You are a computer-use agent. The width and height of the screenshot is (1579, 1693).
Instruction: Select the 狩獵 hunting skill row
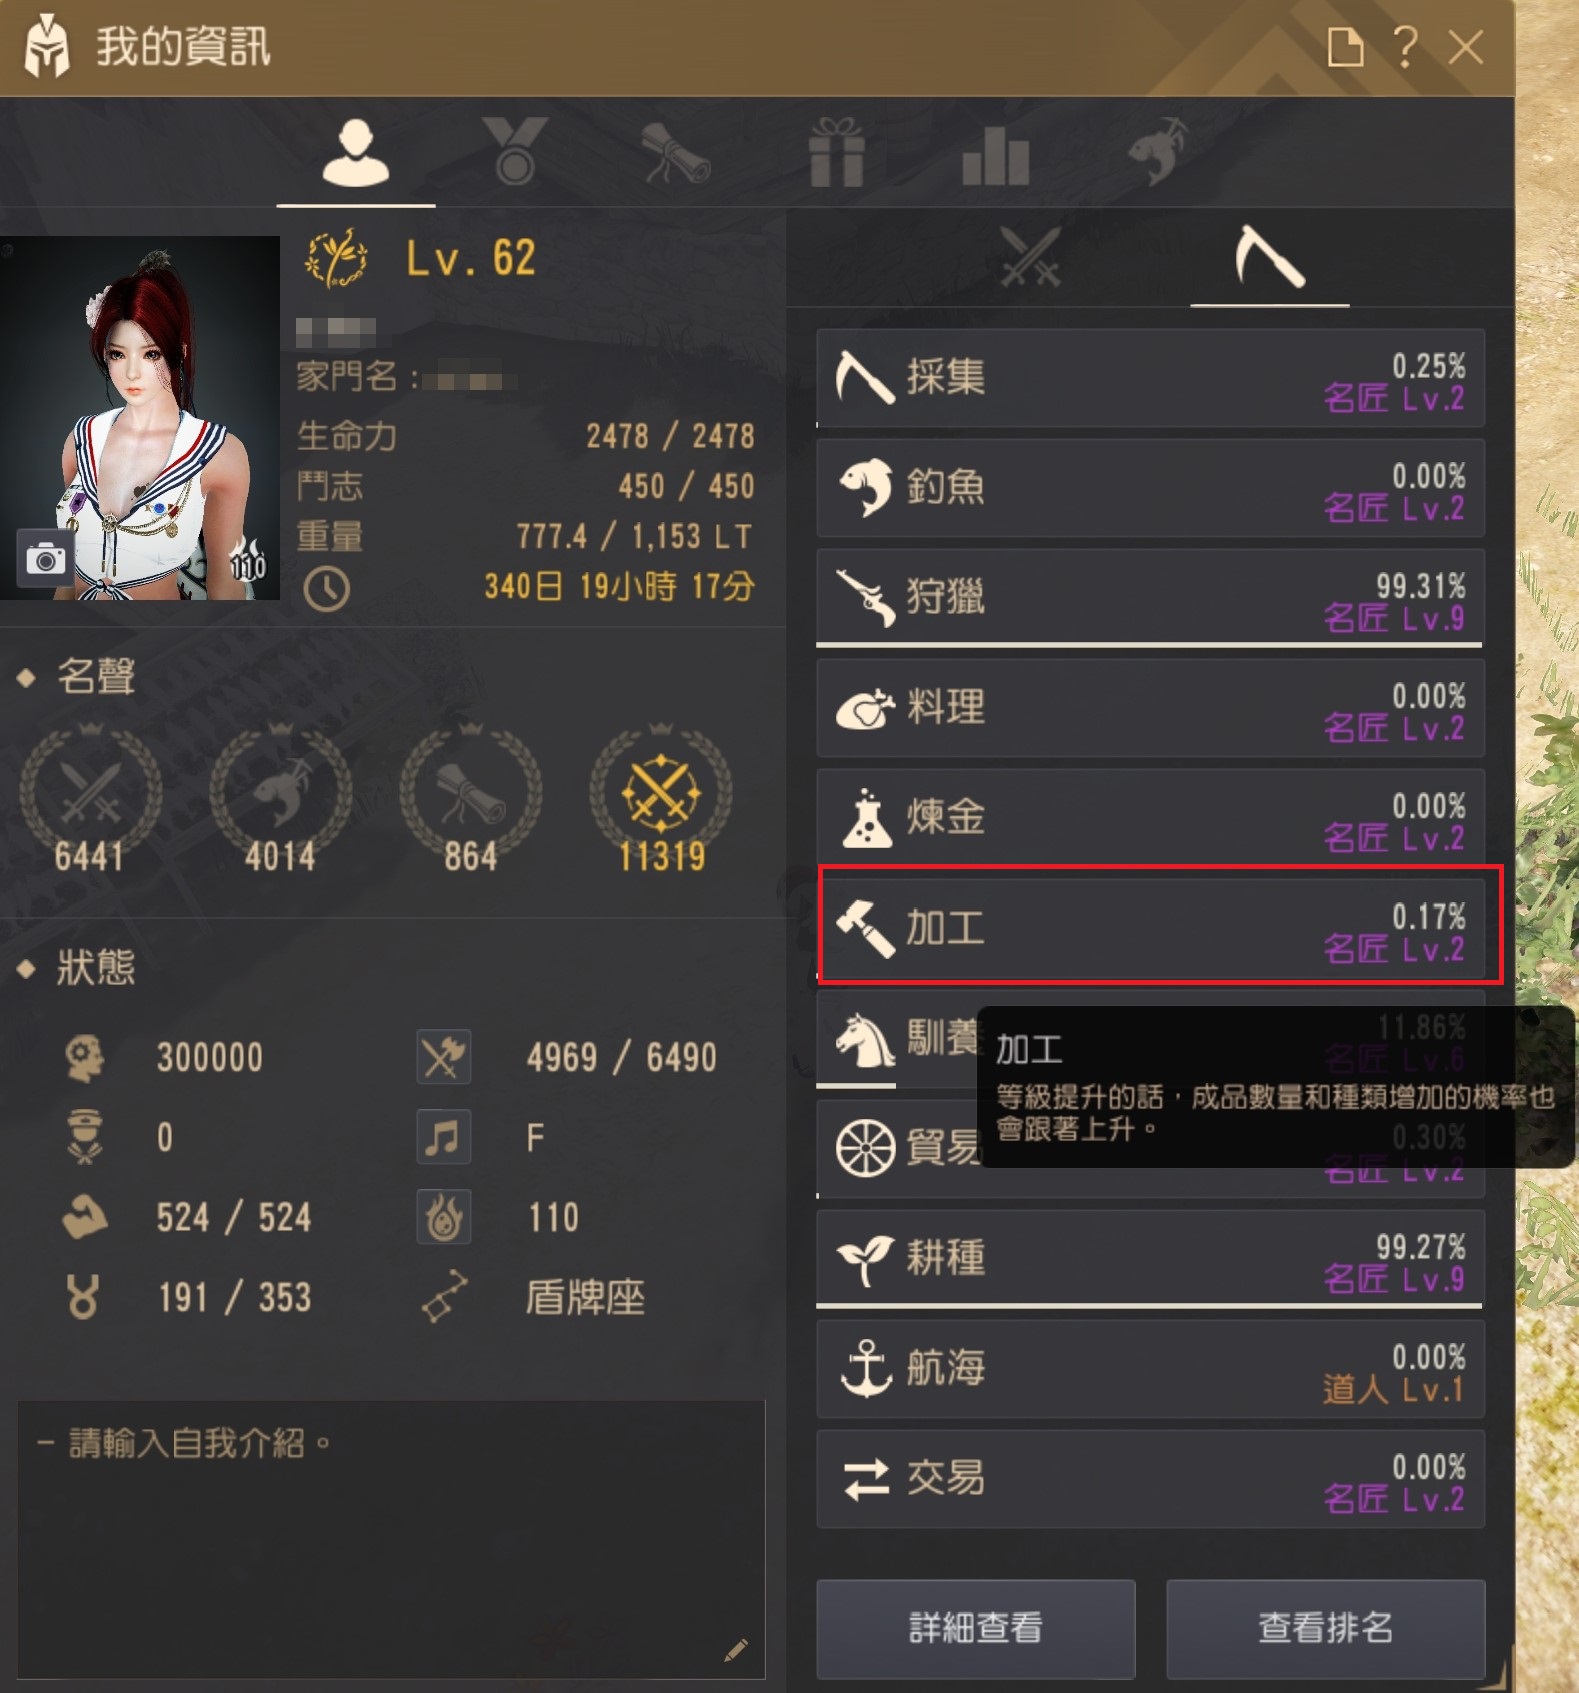click(1150, 598)
